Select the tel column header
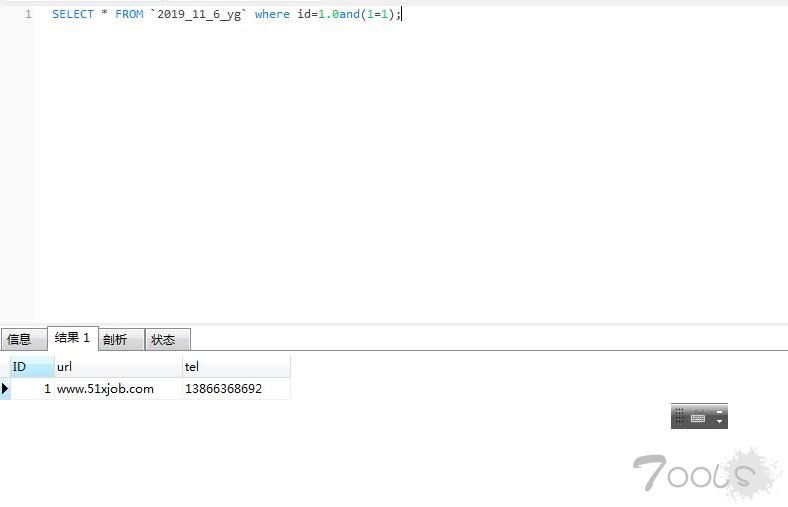This screenshot has width=788, height=507. (x=236, y=367)
